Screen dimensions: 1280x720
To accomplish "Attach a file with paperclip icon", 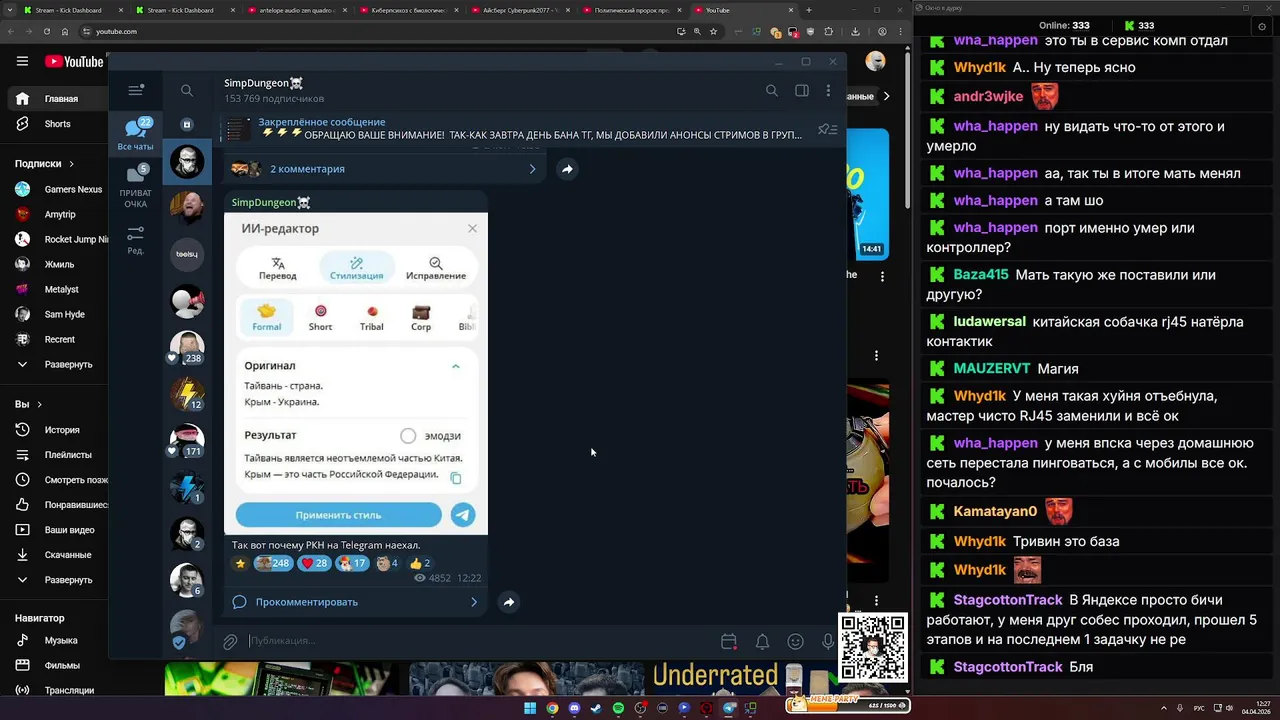I will [x=230, y=641].
